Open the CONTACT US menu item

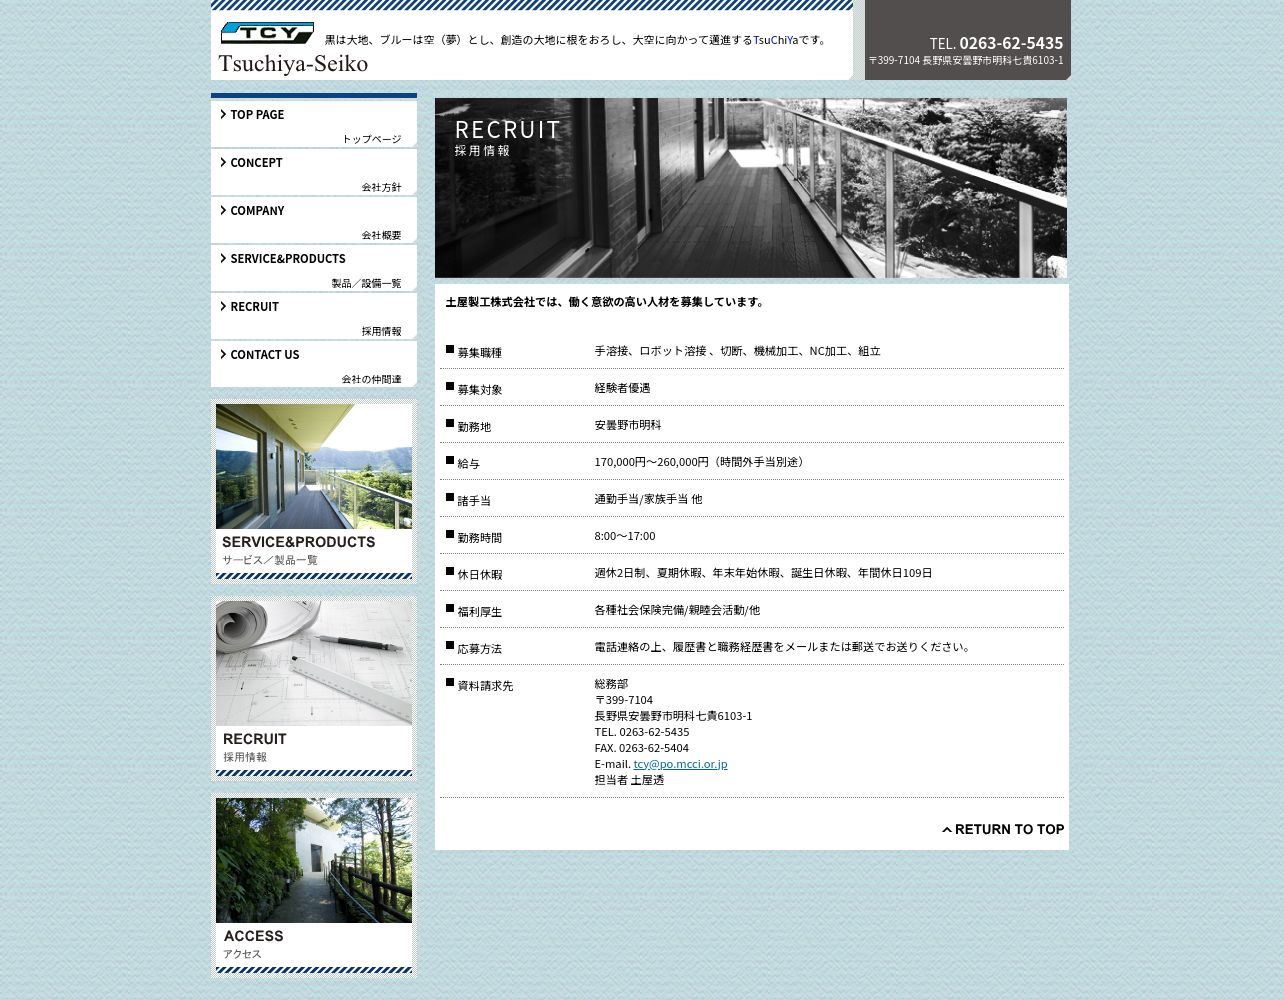tap(314, 364)
